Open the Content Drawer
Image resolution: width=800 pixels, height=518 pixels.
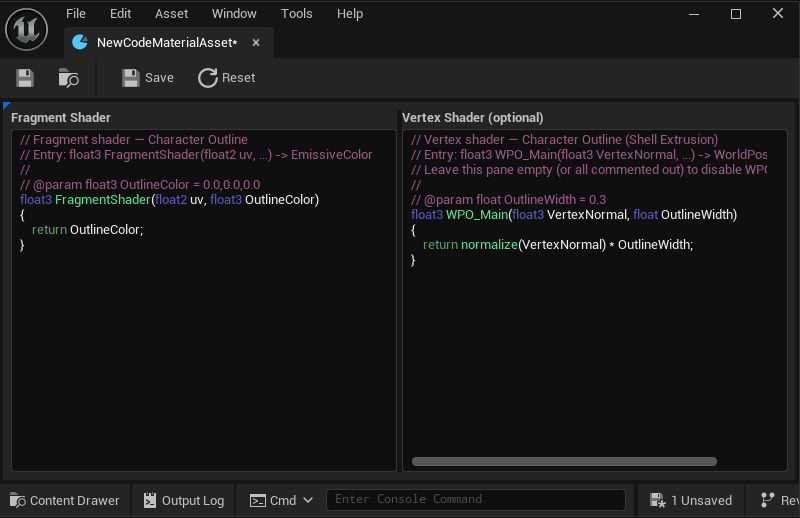(x=65, y=500)
